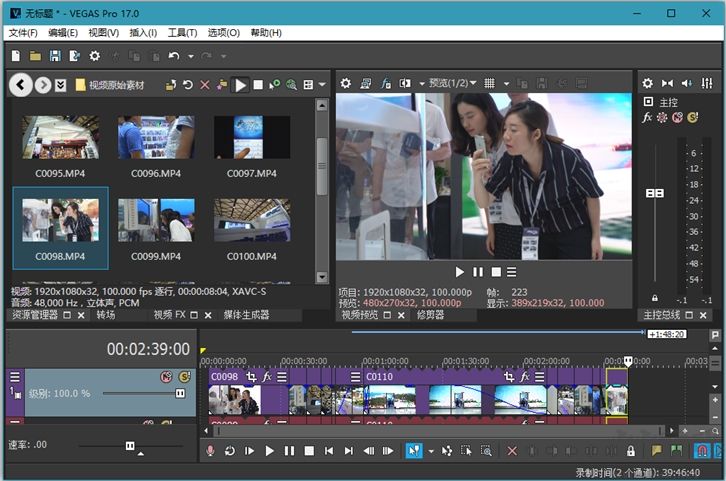Open the 工具(T) menu
The image size is (726, 481).
point(183,33)
